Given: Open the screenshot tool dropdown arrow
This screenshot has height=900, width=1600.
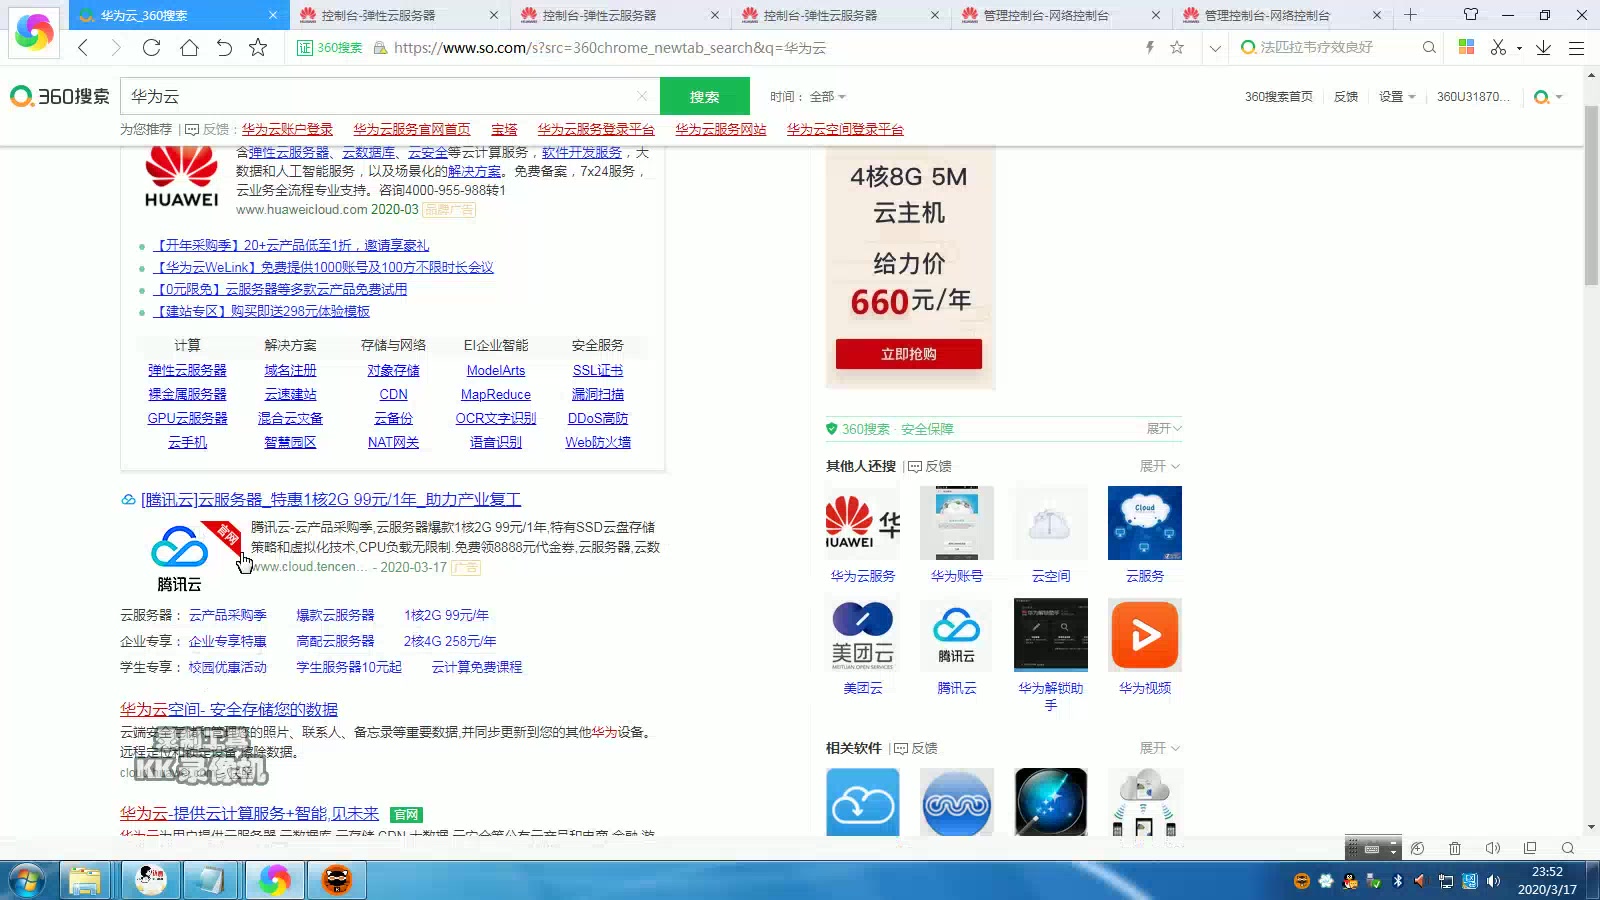Looking at the screenshot, I should pyautogui.click(x=1519, y=48).
